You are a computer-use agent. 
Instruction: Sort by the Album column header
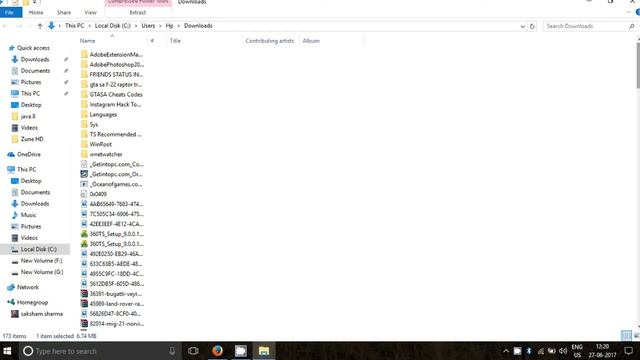(311, 41)
